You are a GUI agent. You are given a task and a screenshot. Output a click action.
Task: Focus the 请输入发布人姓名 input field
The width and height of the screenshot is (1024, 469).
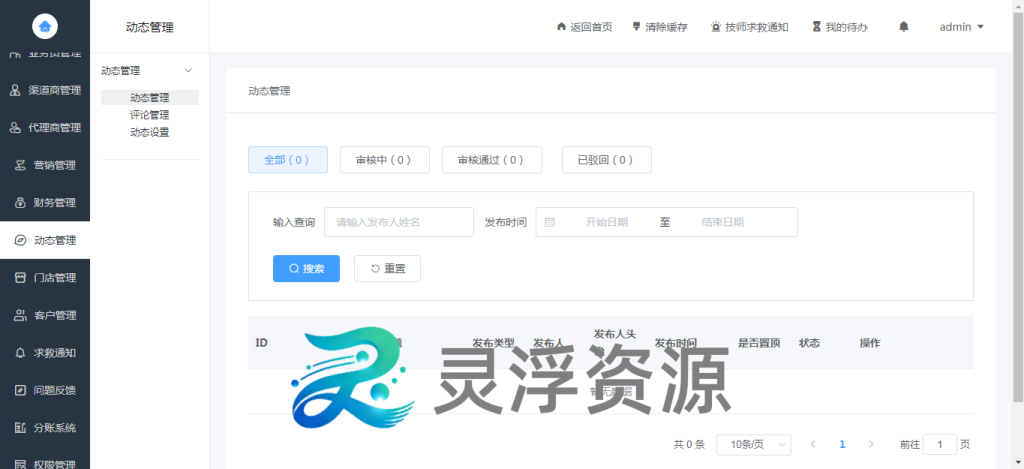(399, 222)
